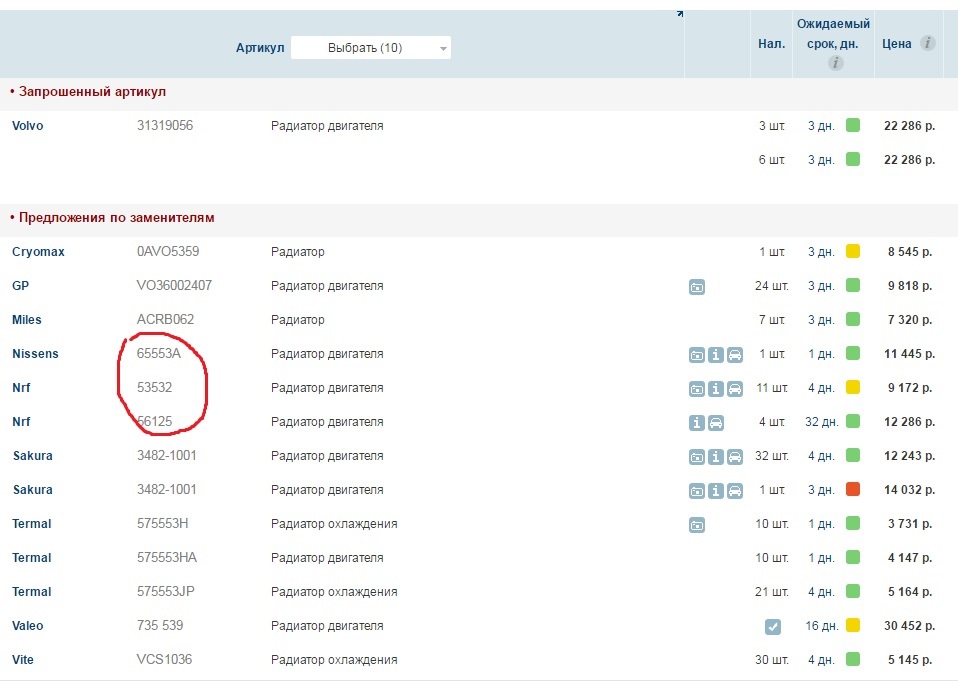The width and height of the screenshot is (958, 692).
Task: Click car icon in Nrf 56125 row
Action: (715, 423)
